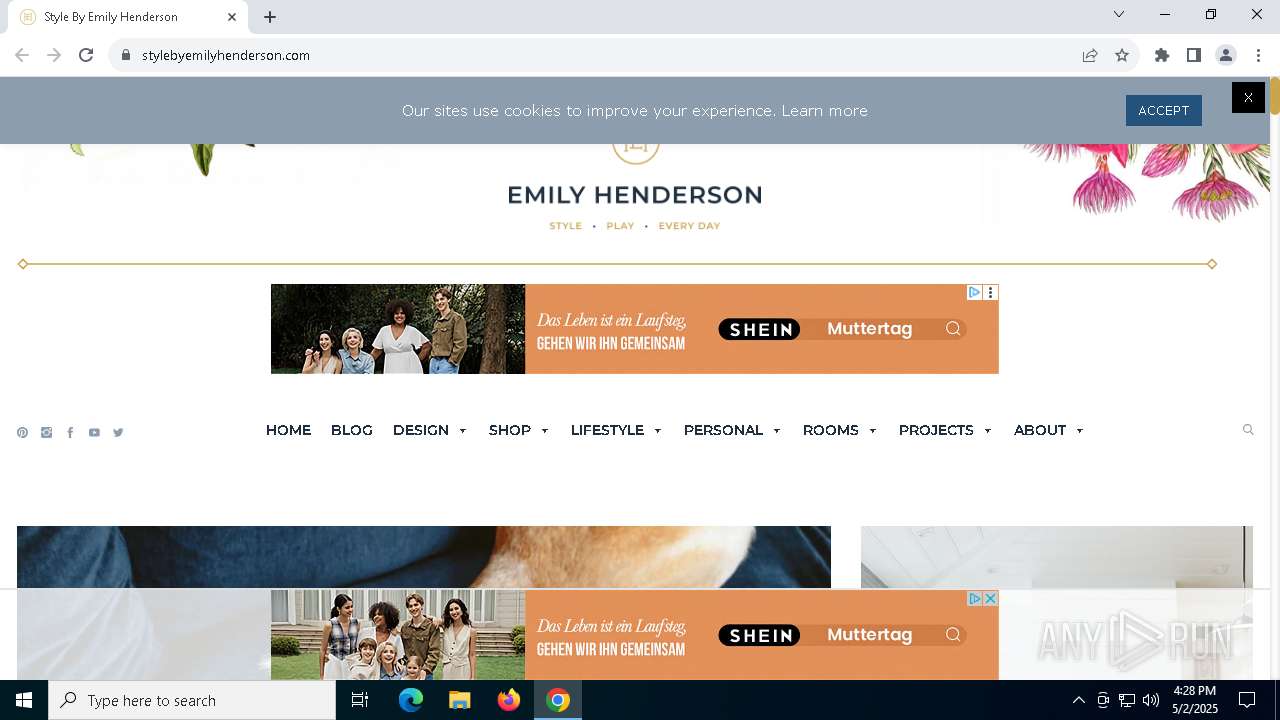Open the top SHEIN ad's AdChoices icon
This screenshot has height=720, width=1280.
click(974, 292)
